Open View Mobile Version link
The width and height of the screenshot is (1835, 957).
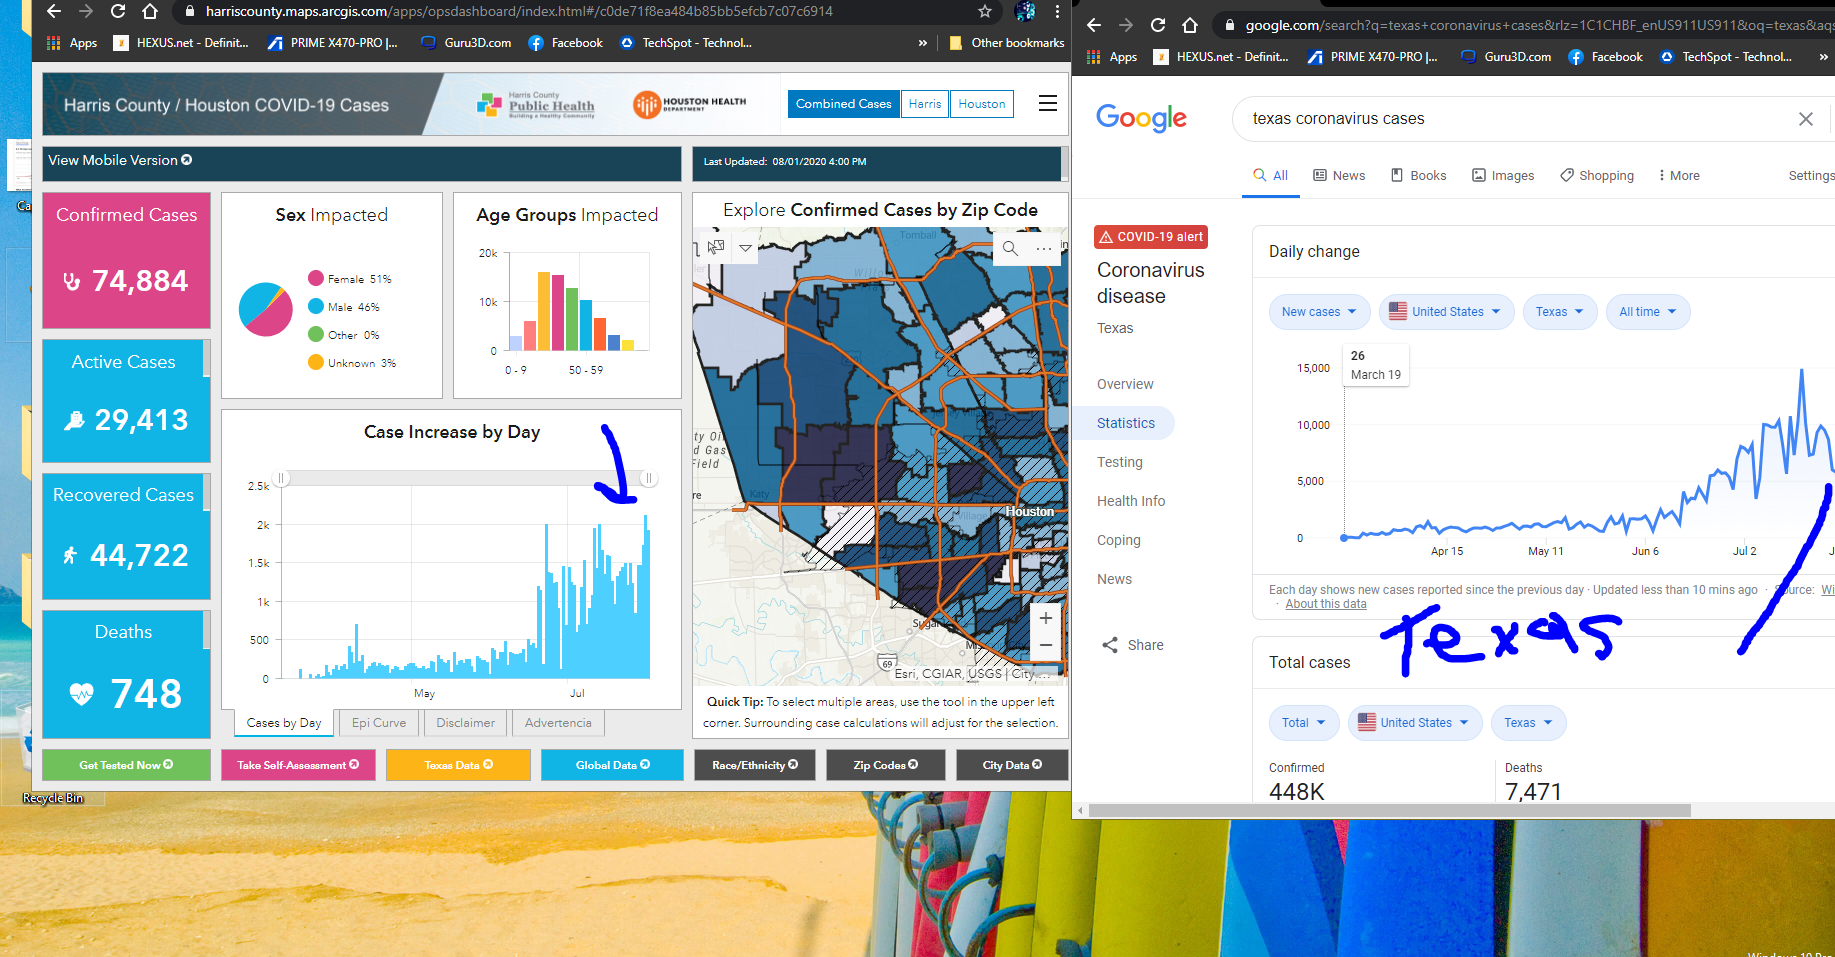coord(120,160)
